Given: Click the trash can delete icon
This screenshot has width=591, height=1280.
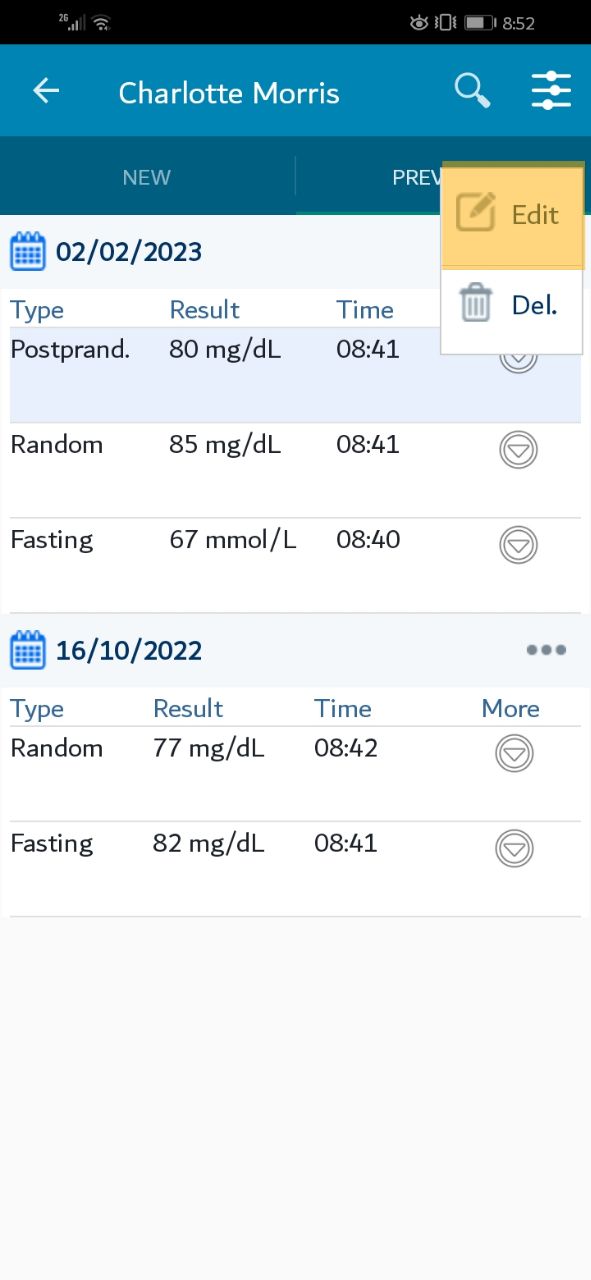Looking at the screenshot, I should click(x=476, y=302).
